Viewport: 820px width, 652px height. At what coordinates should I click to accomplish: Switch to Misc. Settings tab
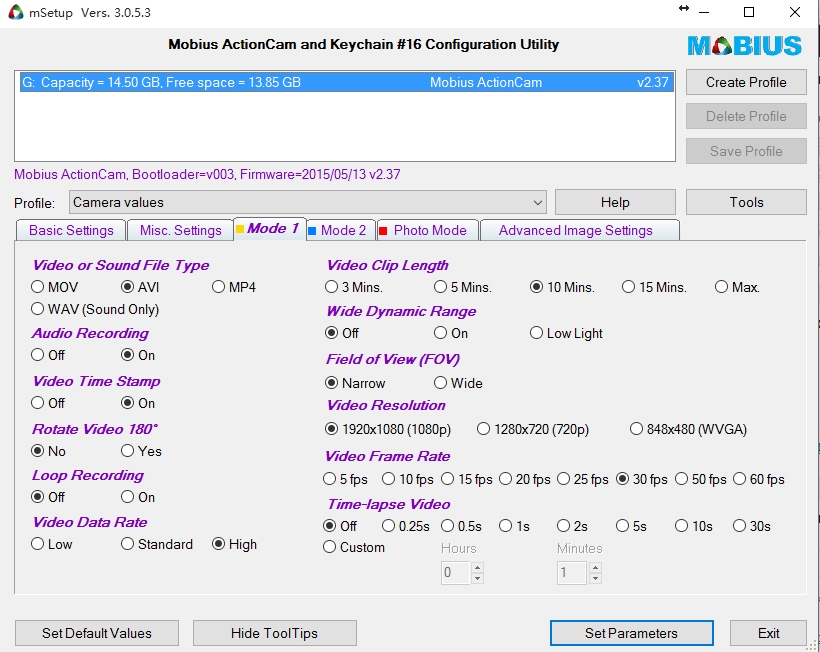click(x=180, y=231)
